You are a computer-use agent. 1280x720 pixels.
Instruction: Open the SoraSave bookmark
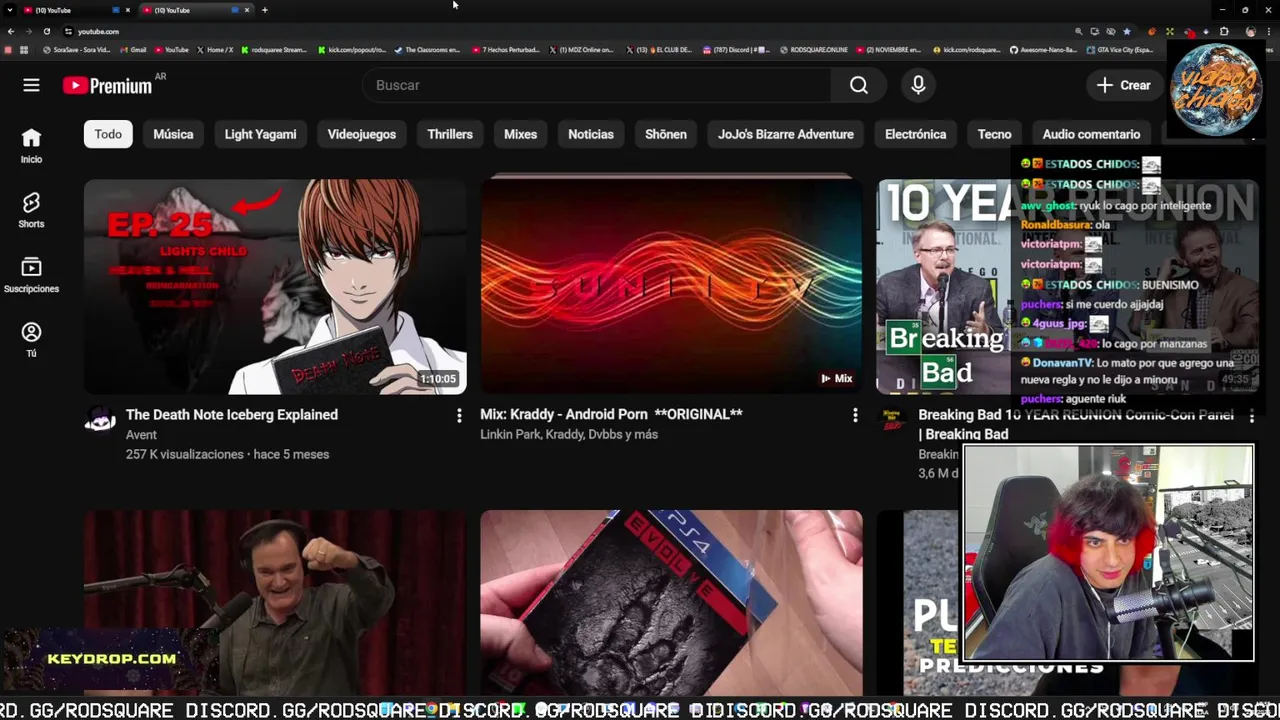pyautogui.click(x=77, y=49)
